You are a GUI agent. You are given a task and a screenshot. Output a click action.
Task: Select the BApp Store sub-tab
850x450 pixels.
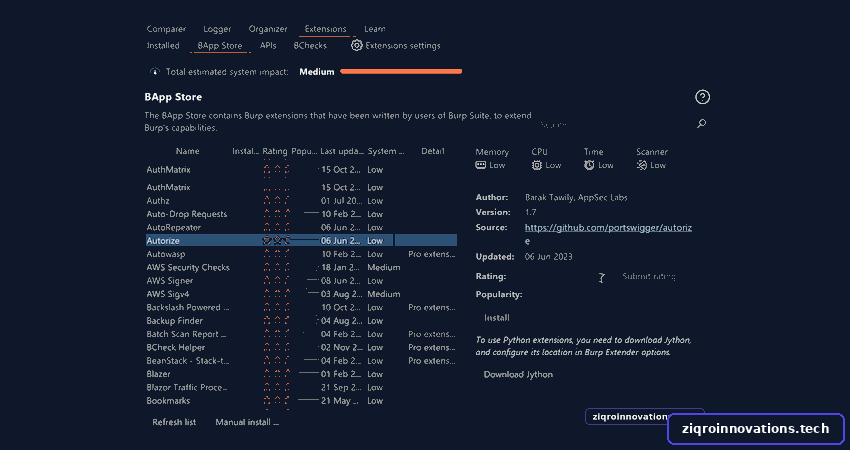tap(220, 46)
